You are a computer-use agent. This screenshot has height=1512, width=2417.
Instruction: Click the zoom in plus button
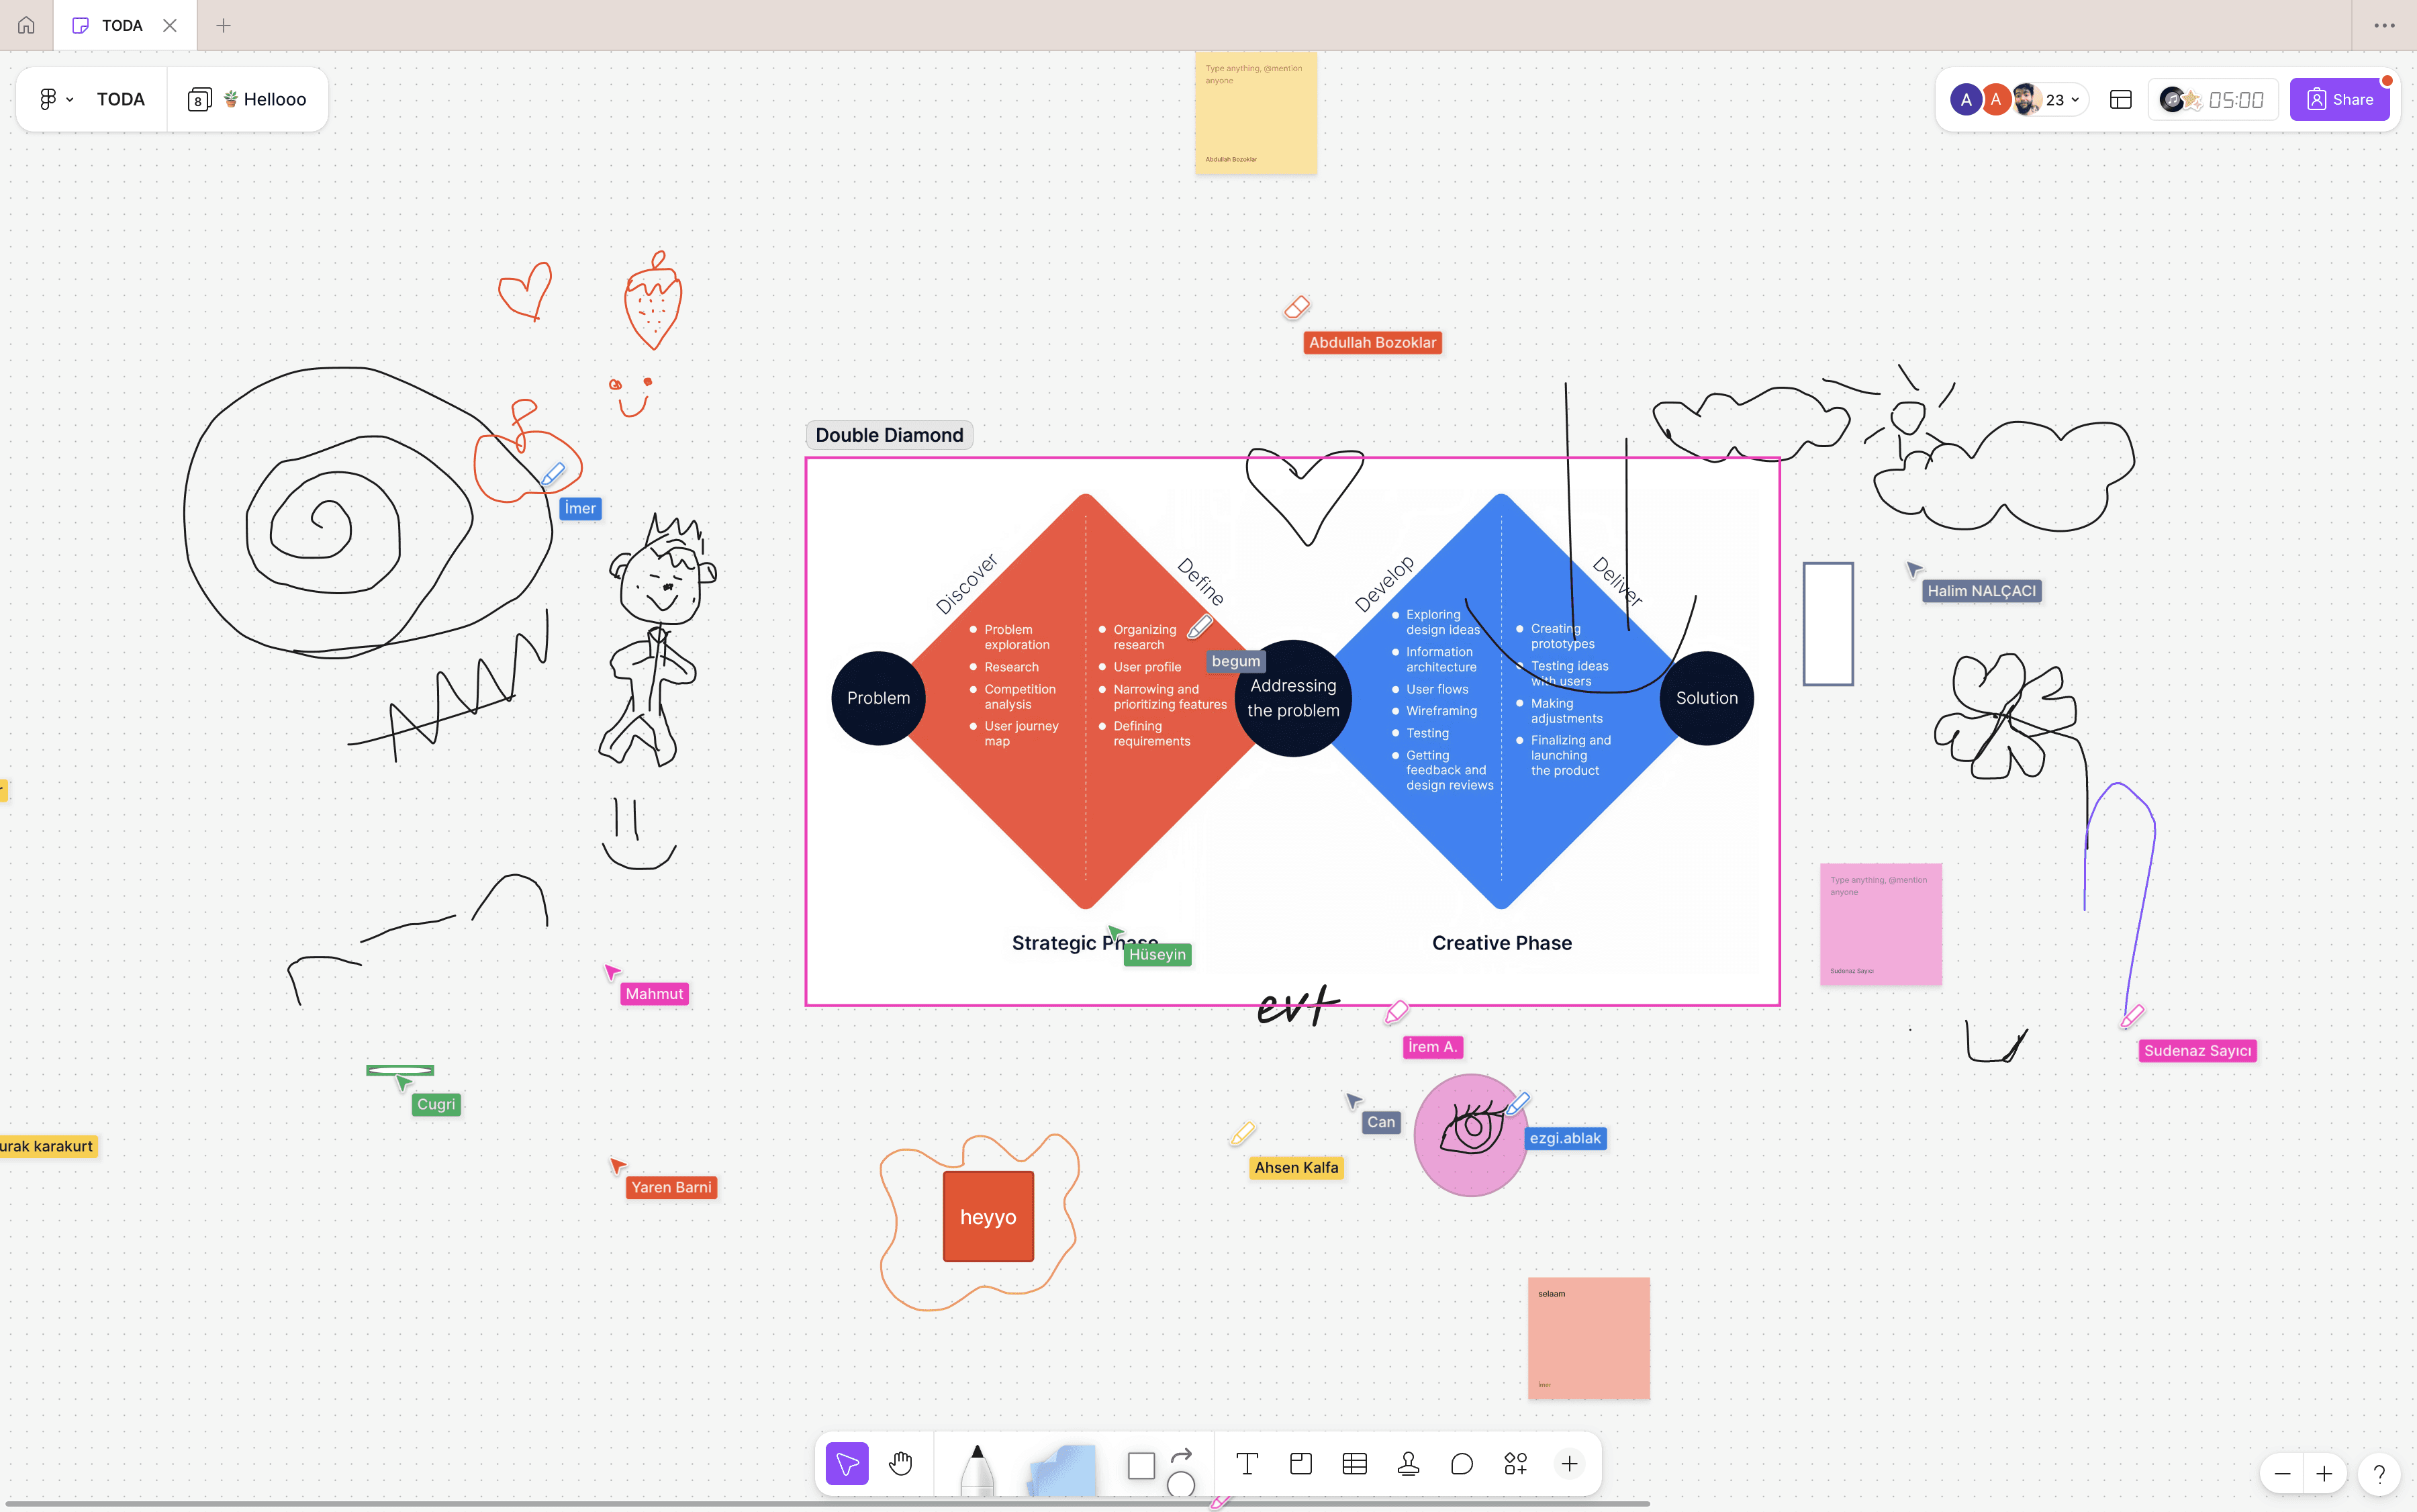pos(2324,1473)
